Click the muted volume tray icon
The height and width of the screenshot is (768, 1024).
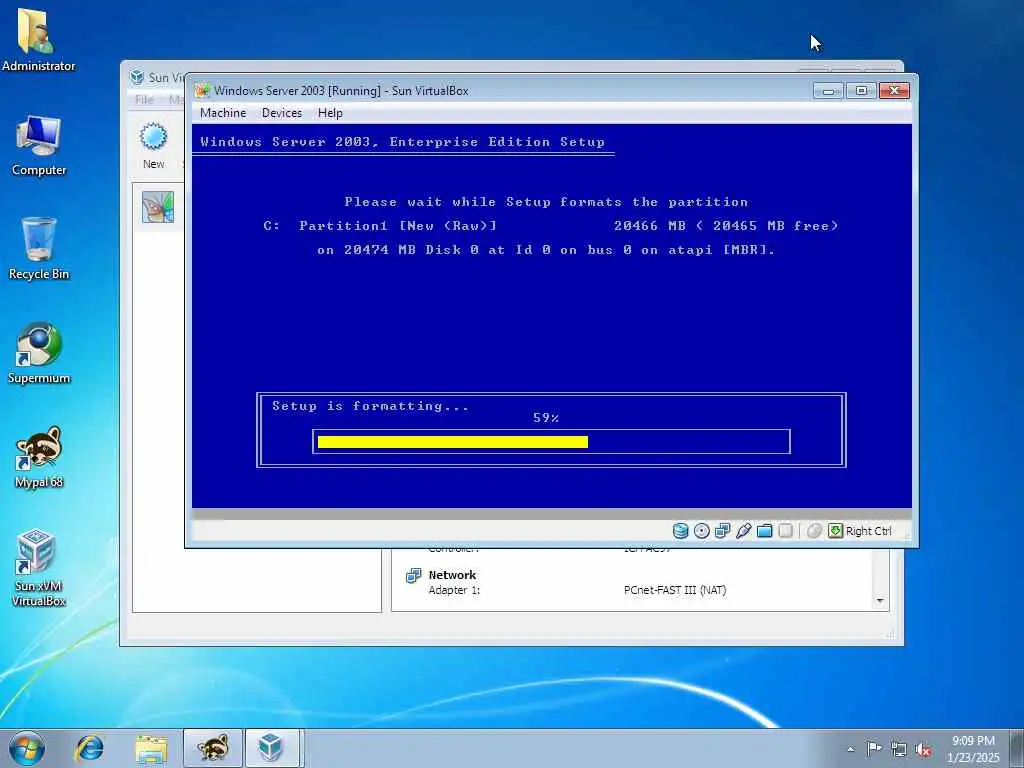click(923, 749)
